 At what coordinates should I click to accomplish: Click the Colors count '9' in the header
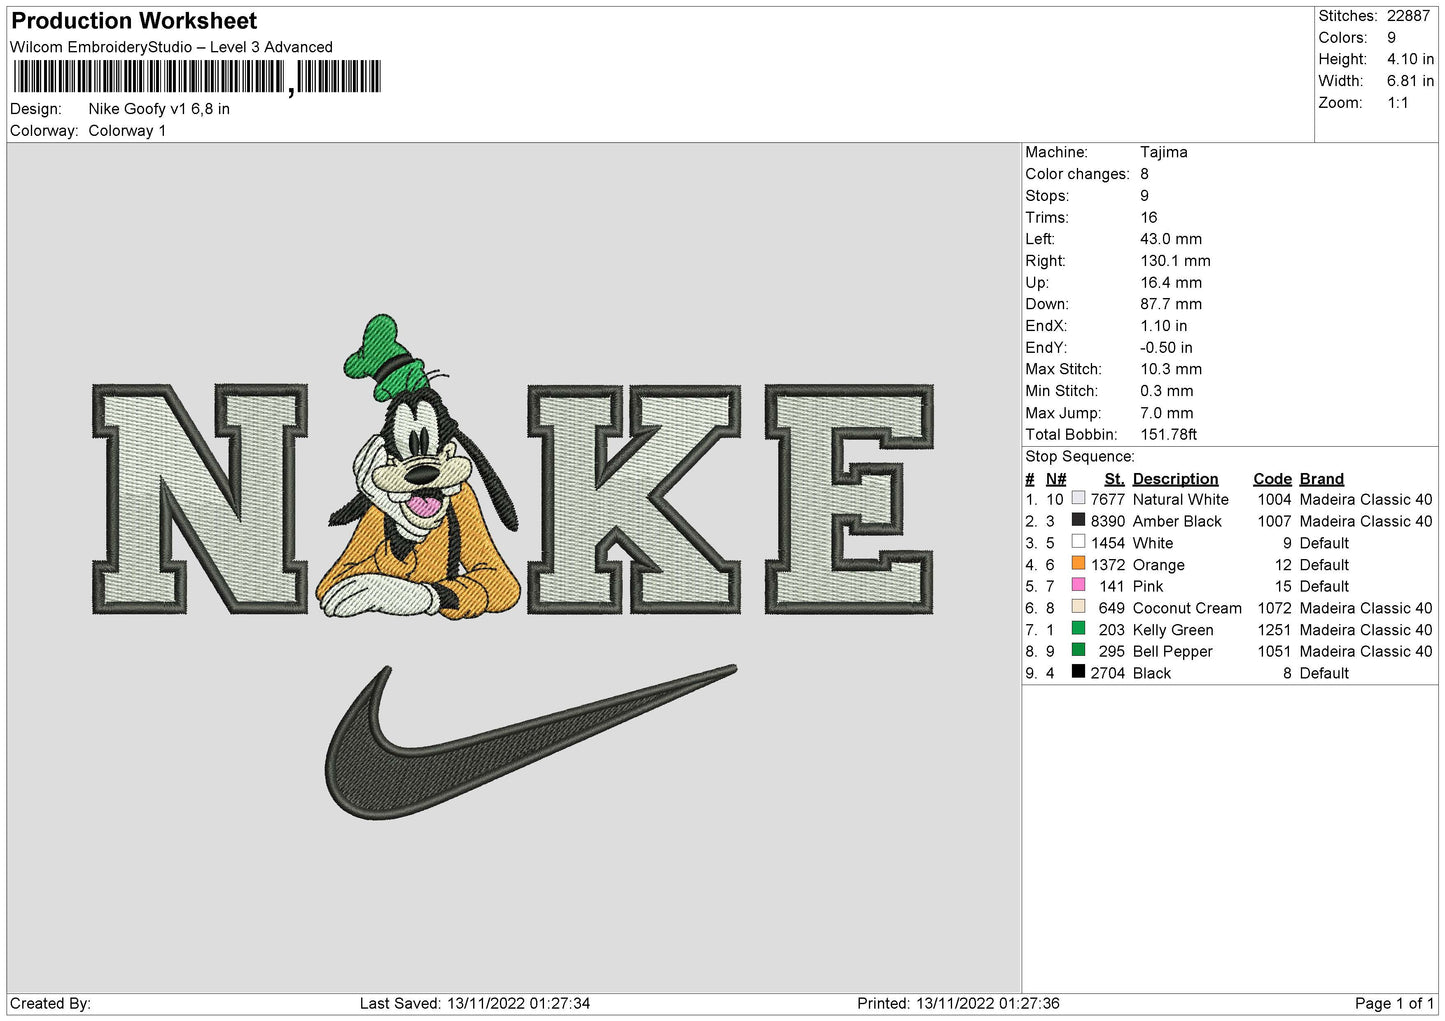coord(1391,38)
